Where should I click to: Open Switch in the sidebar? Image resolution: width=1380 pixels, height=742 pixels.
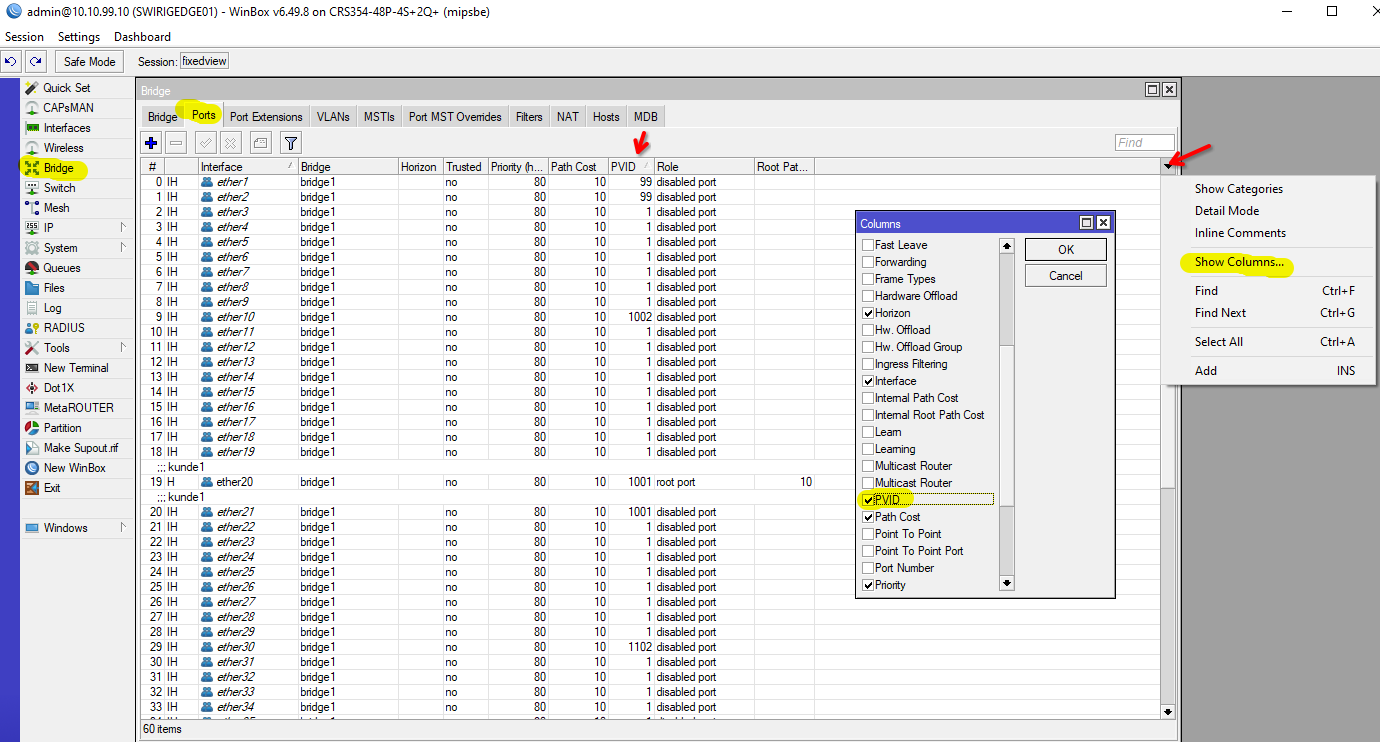(x=59, y=188)
